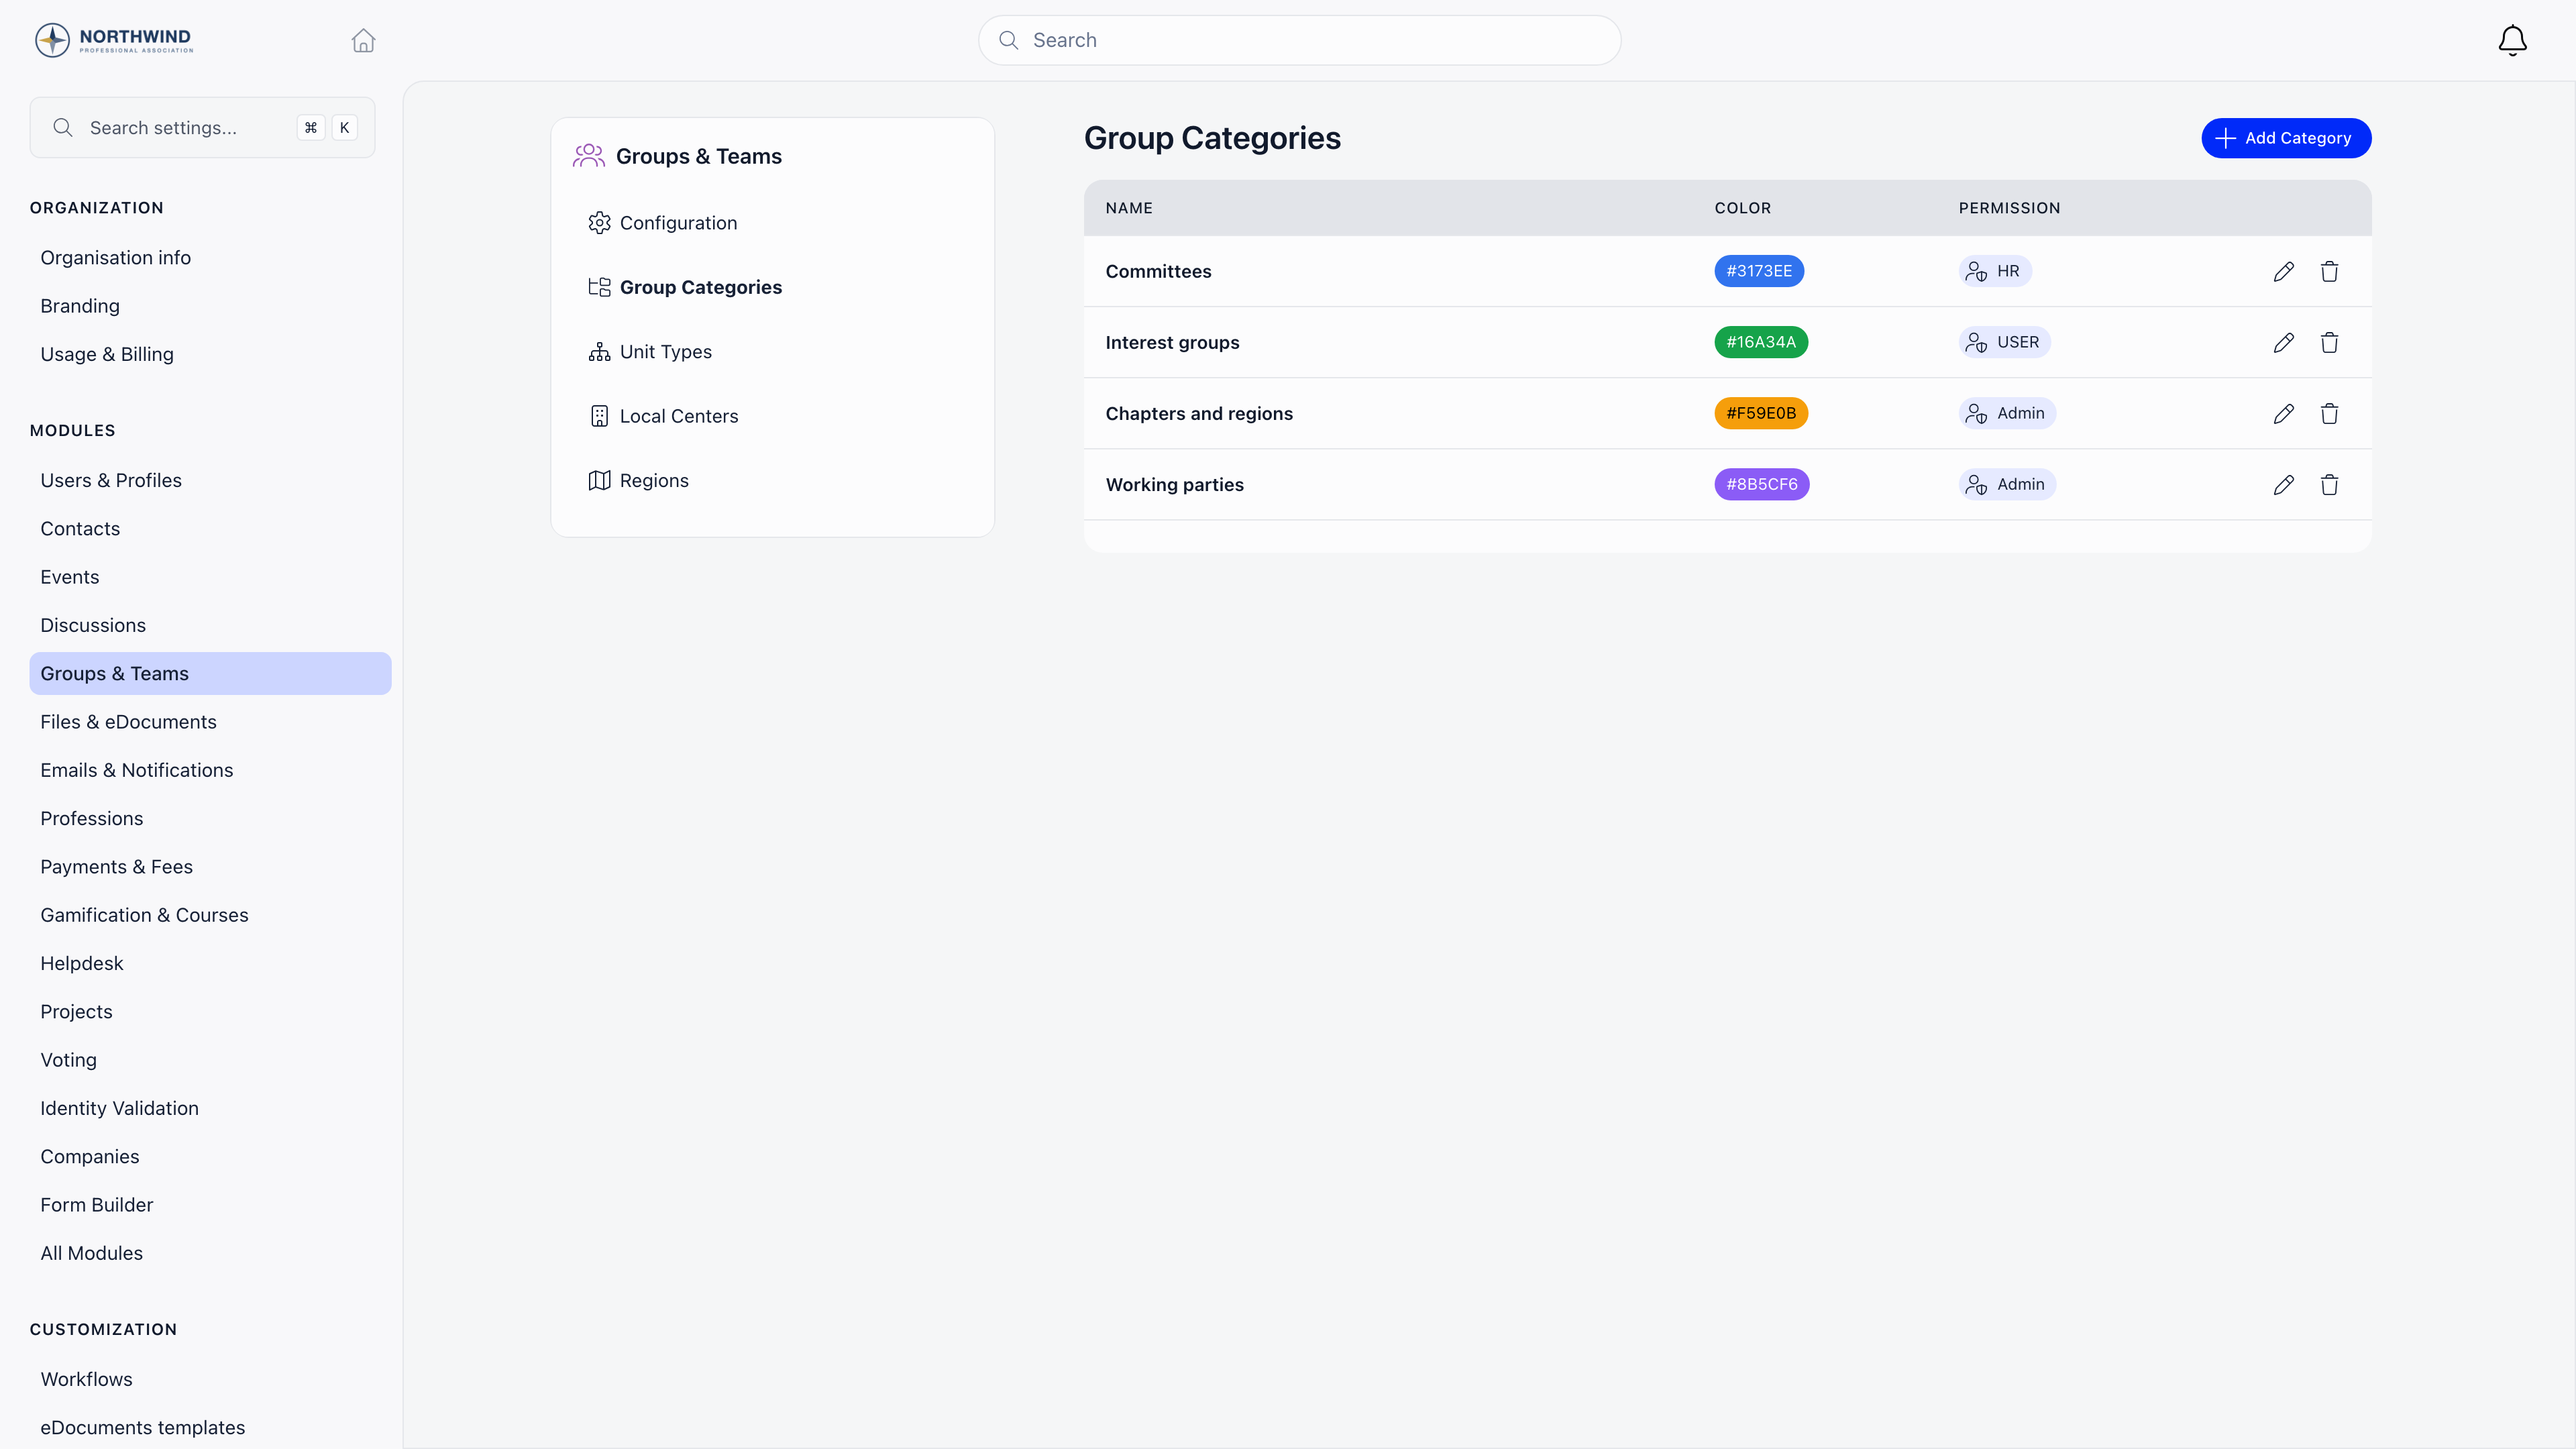Viewport: 2576px width, 1449px height.
Task: Click the #3173EE color chip
Action: click(x=1758, y=271)
